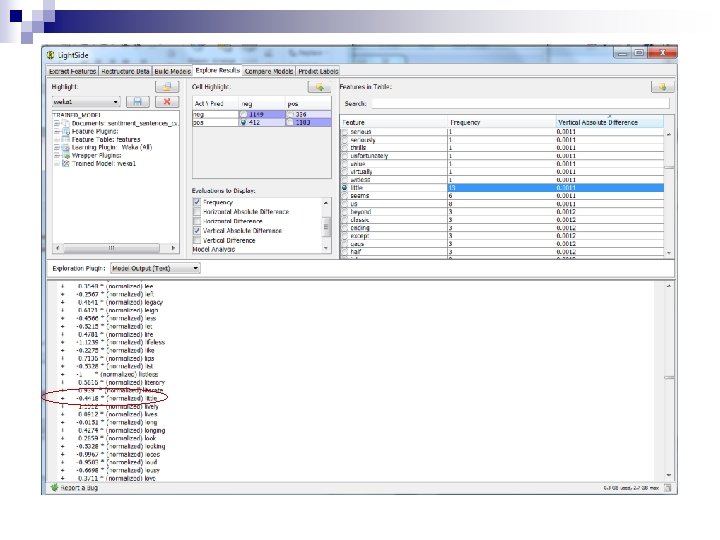Select the pos/neg cell radio showing 412
The width and height of the screenshot is (720, 540).
coord(243,123)
